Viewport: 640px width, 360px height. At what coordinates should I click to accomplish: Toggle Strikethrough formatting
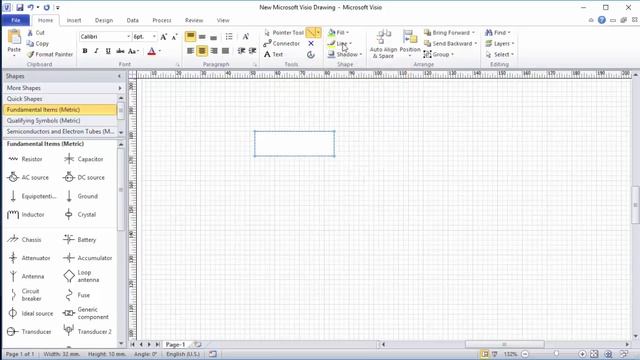pos(120,51)
